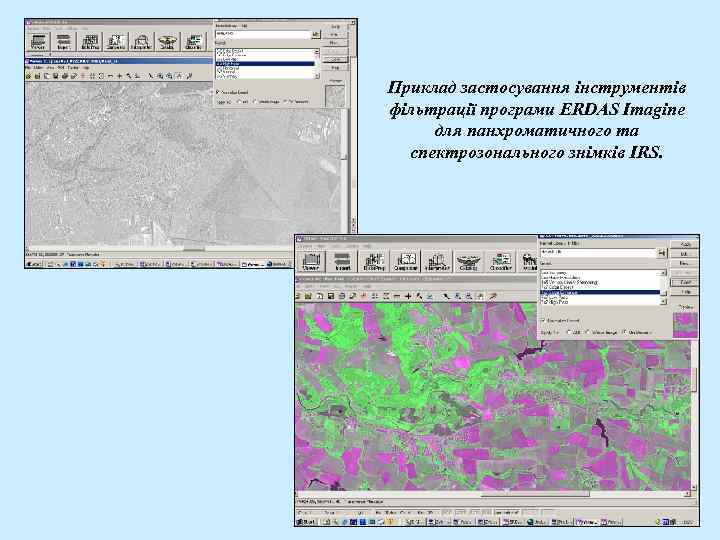Select Whole Image radio in color window dialog
The width and height of the screenshot is (720, 540).
click(x=587, y=332)
